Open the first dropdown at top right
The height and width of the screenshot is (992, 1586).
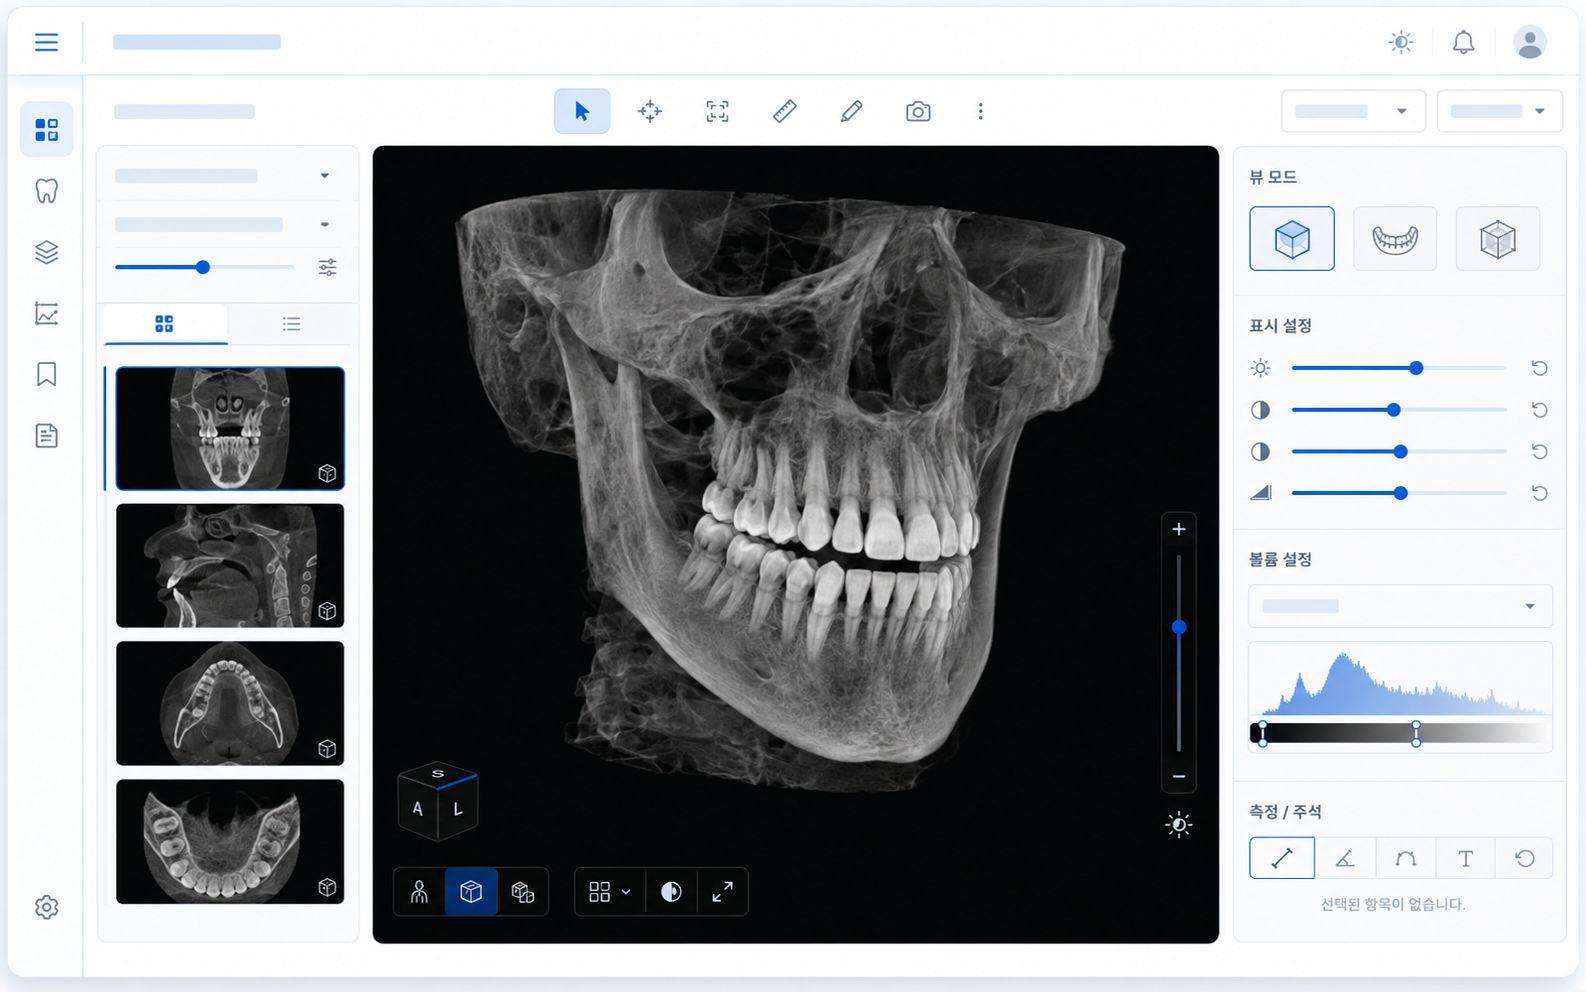[1355, 111]
